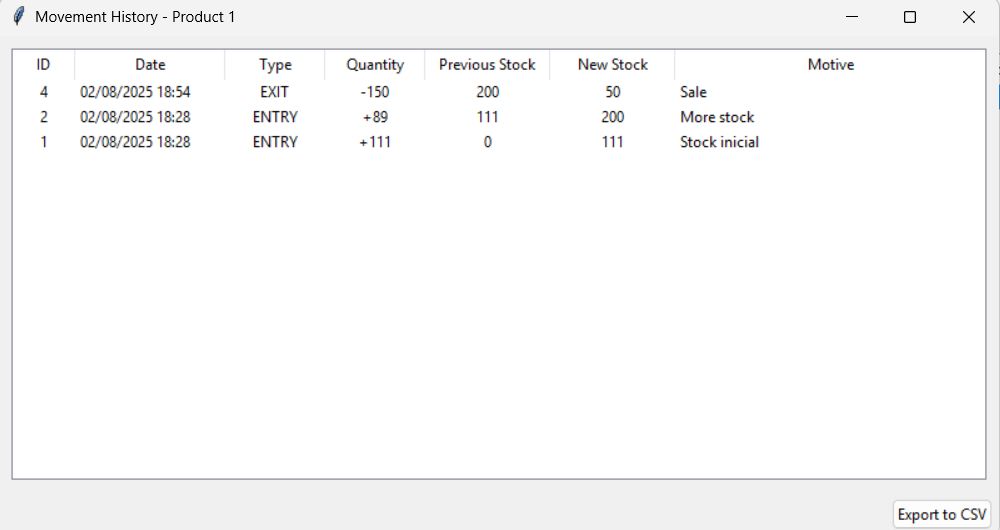Minimize the Movement History window

click(x=852, y=17)
